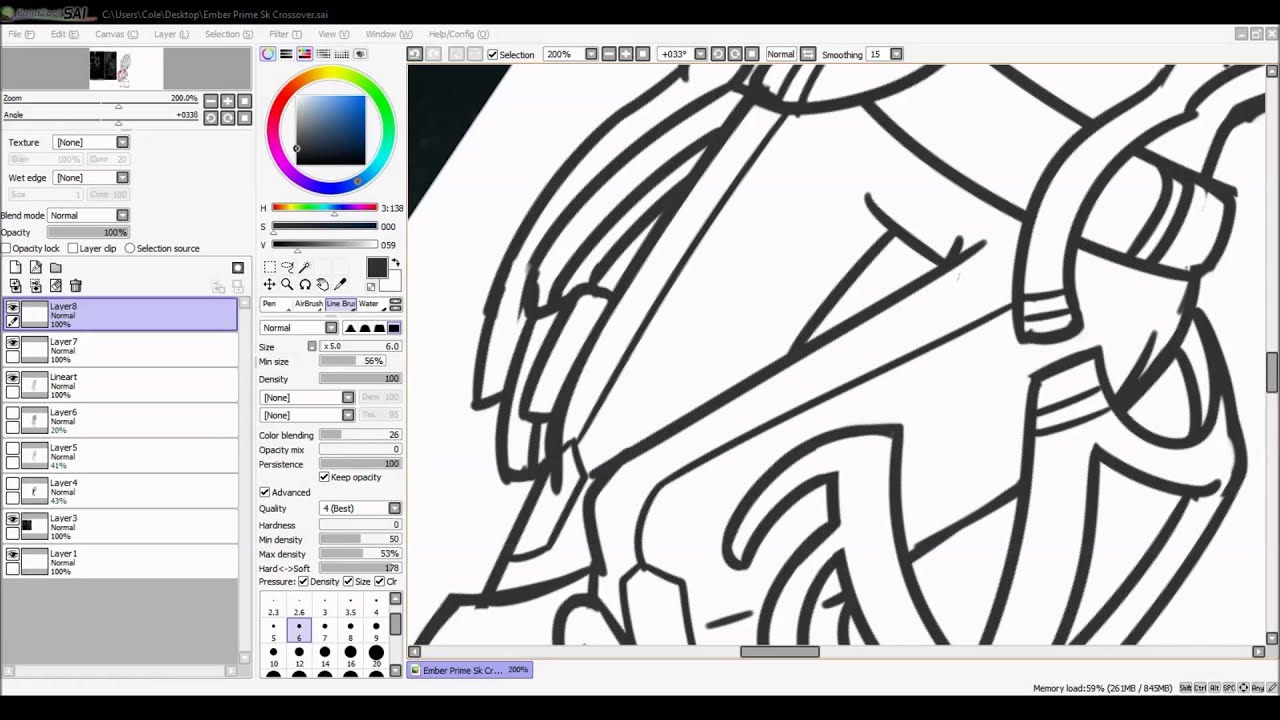Click the Lasso selection tool
The height and width of the screenshot is (720, 1280).
287,267
